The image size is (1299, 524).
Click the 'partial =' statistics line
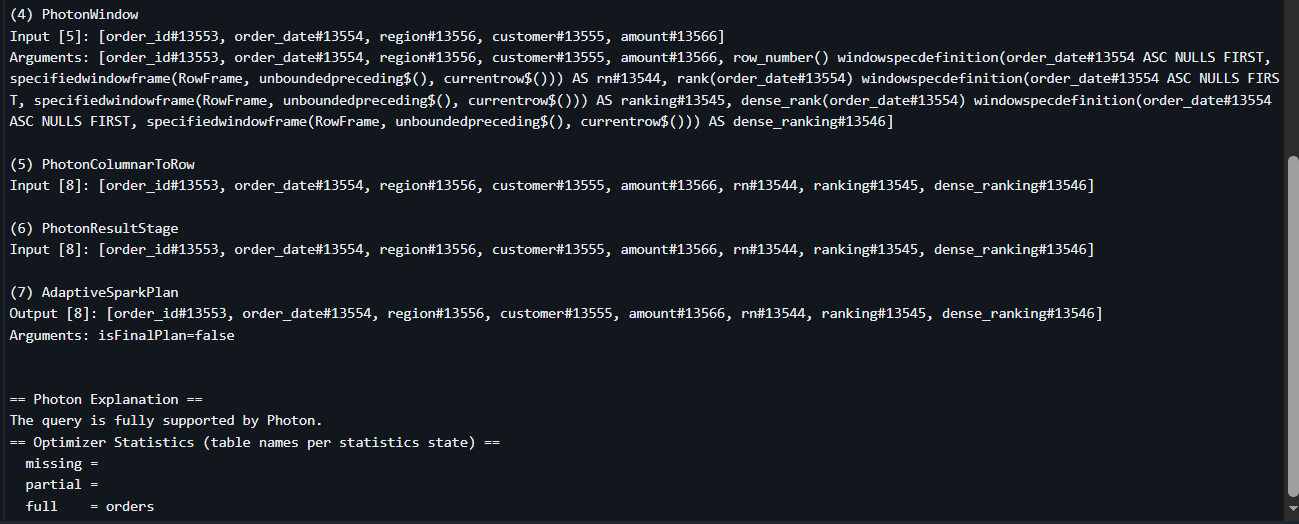pos(62,485)
